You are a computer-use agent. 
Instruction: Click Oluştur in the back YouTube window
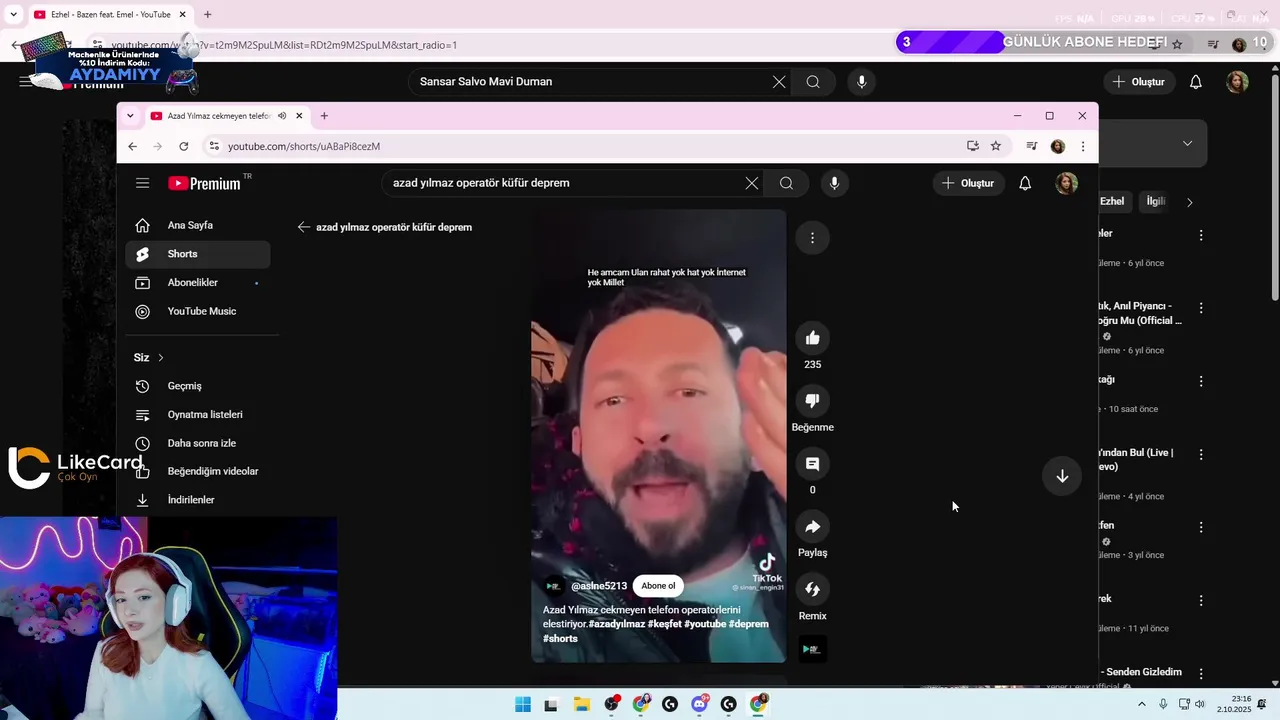[1139, 82]
